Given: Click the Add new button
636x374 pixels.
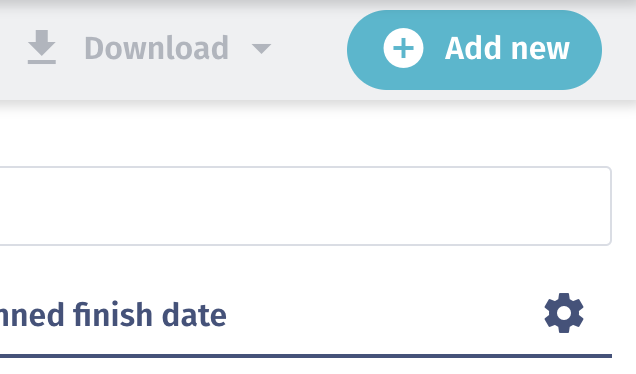Looking at the screenshot, I should pos(474,50).
